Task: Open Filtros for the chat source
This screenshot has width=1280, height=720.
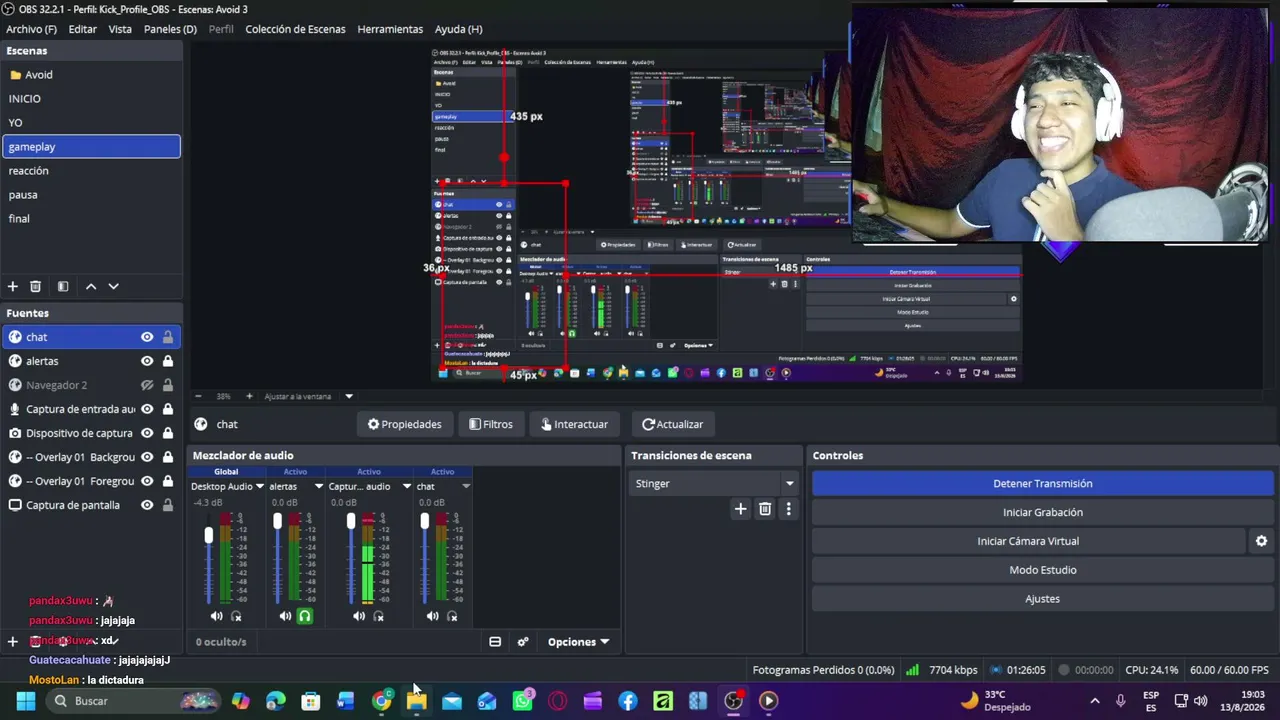Action: pos(491,424)
